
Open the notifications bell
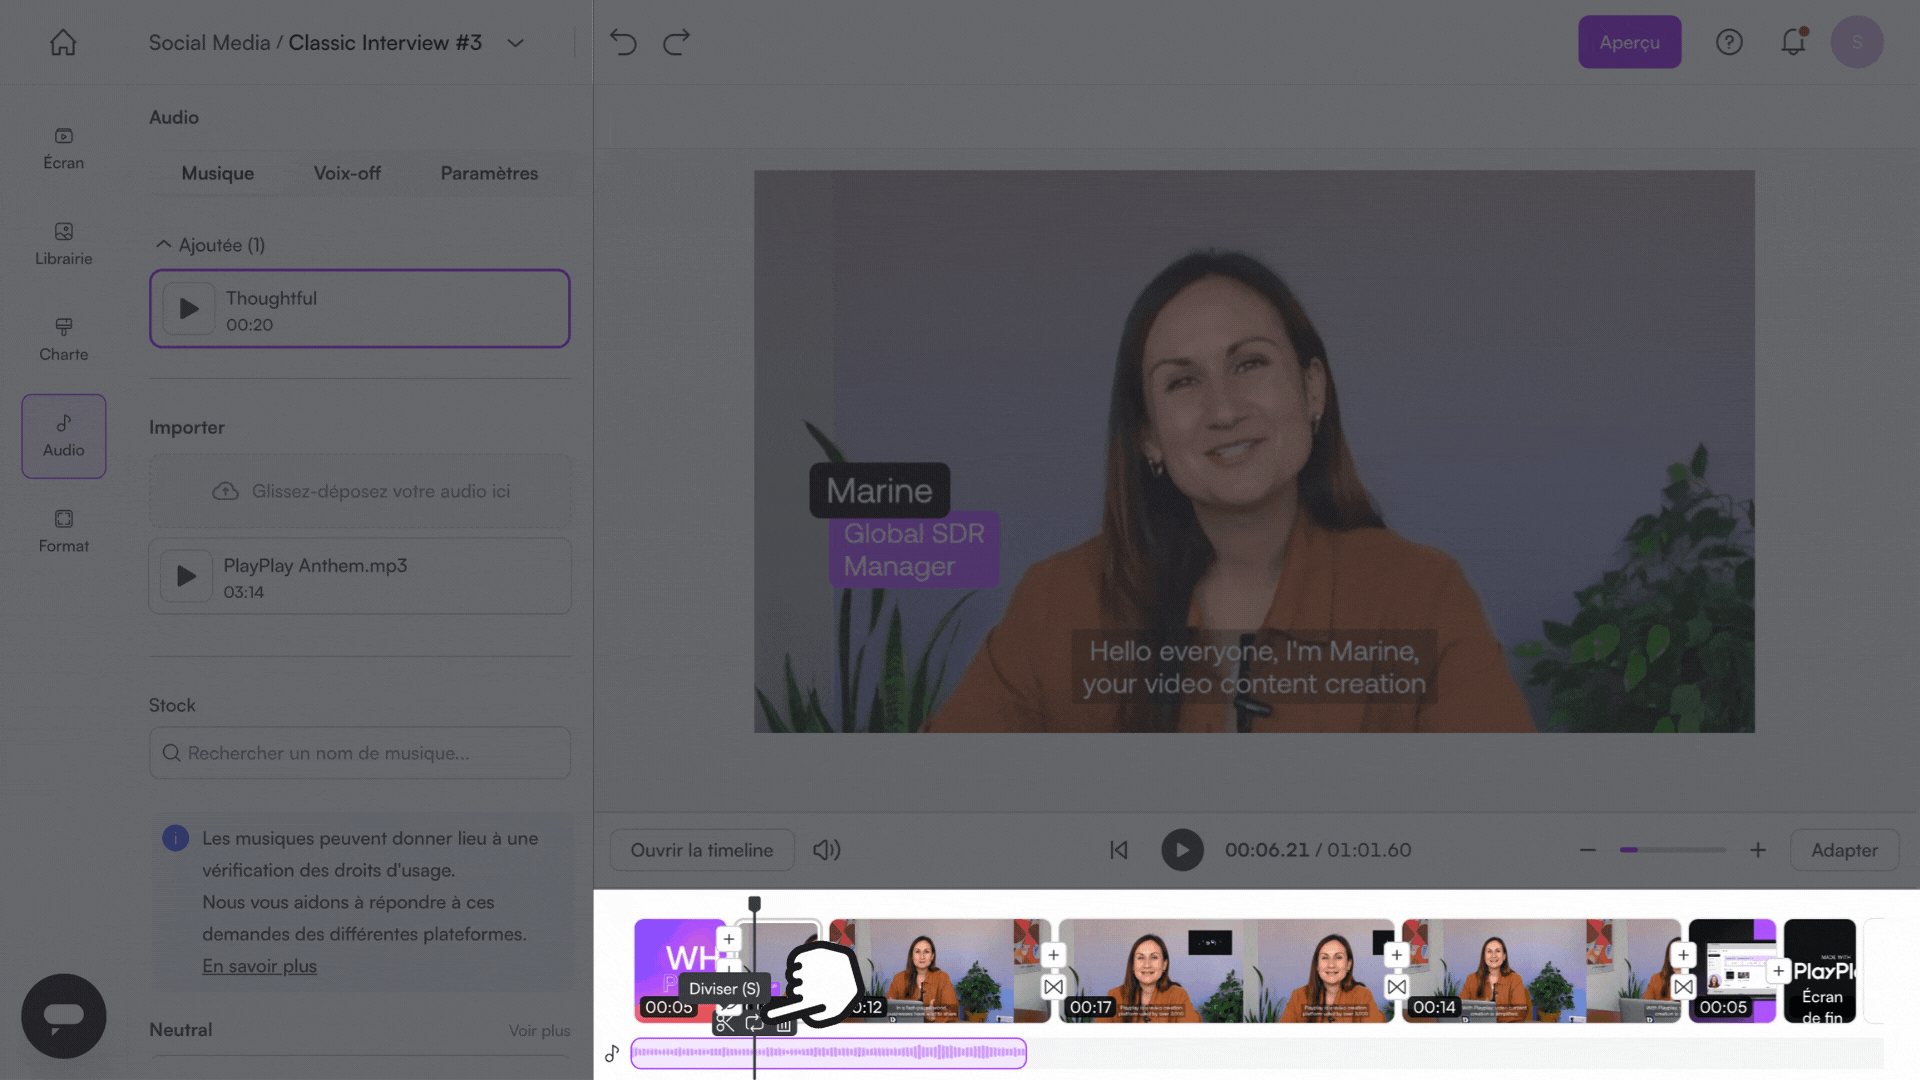coord(1793,42)
